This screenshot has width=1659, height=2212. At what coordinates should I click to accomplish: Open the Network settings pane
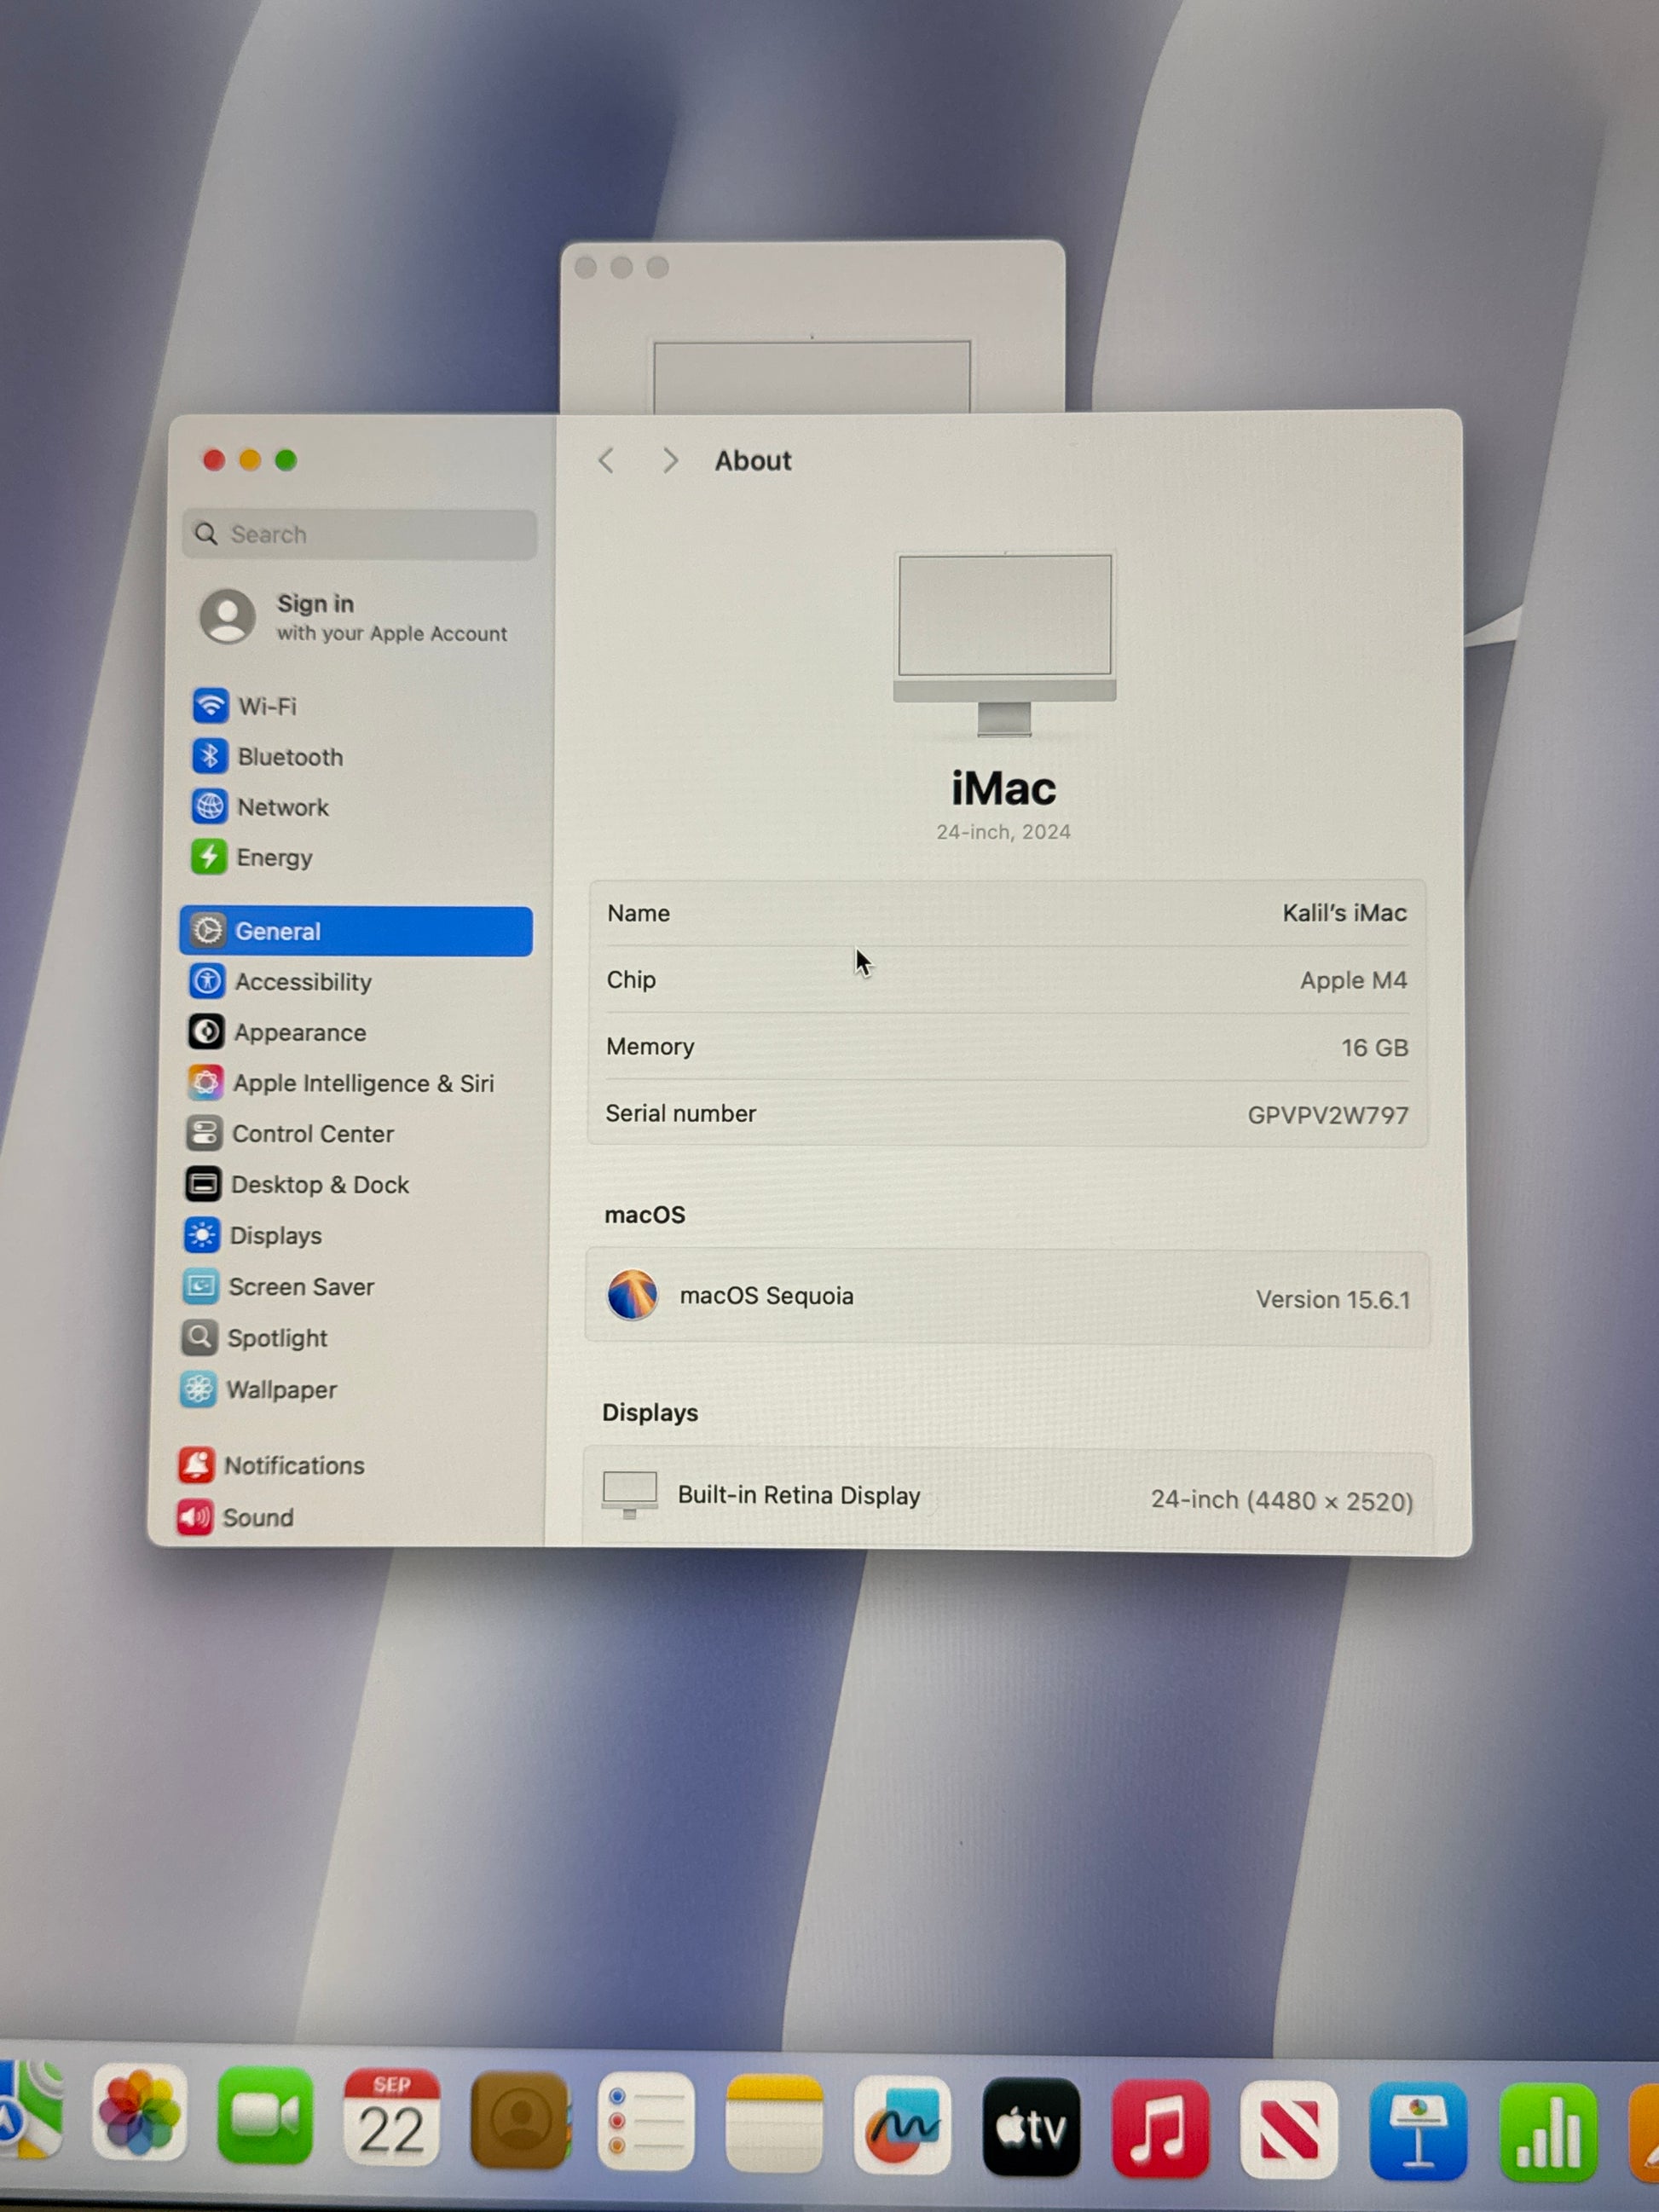[281, 807]
